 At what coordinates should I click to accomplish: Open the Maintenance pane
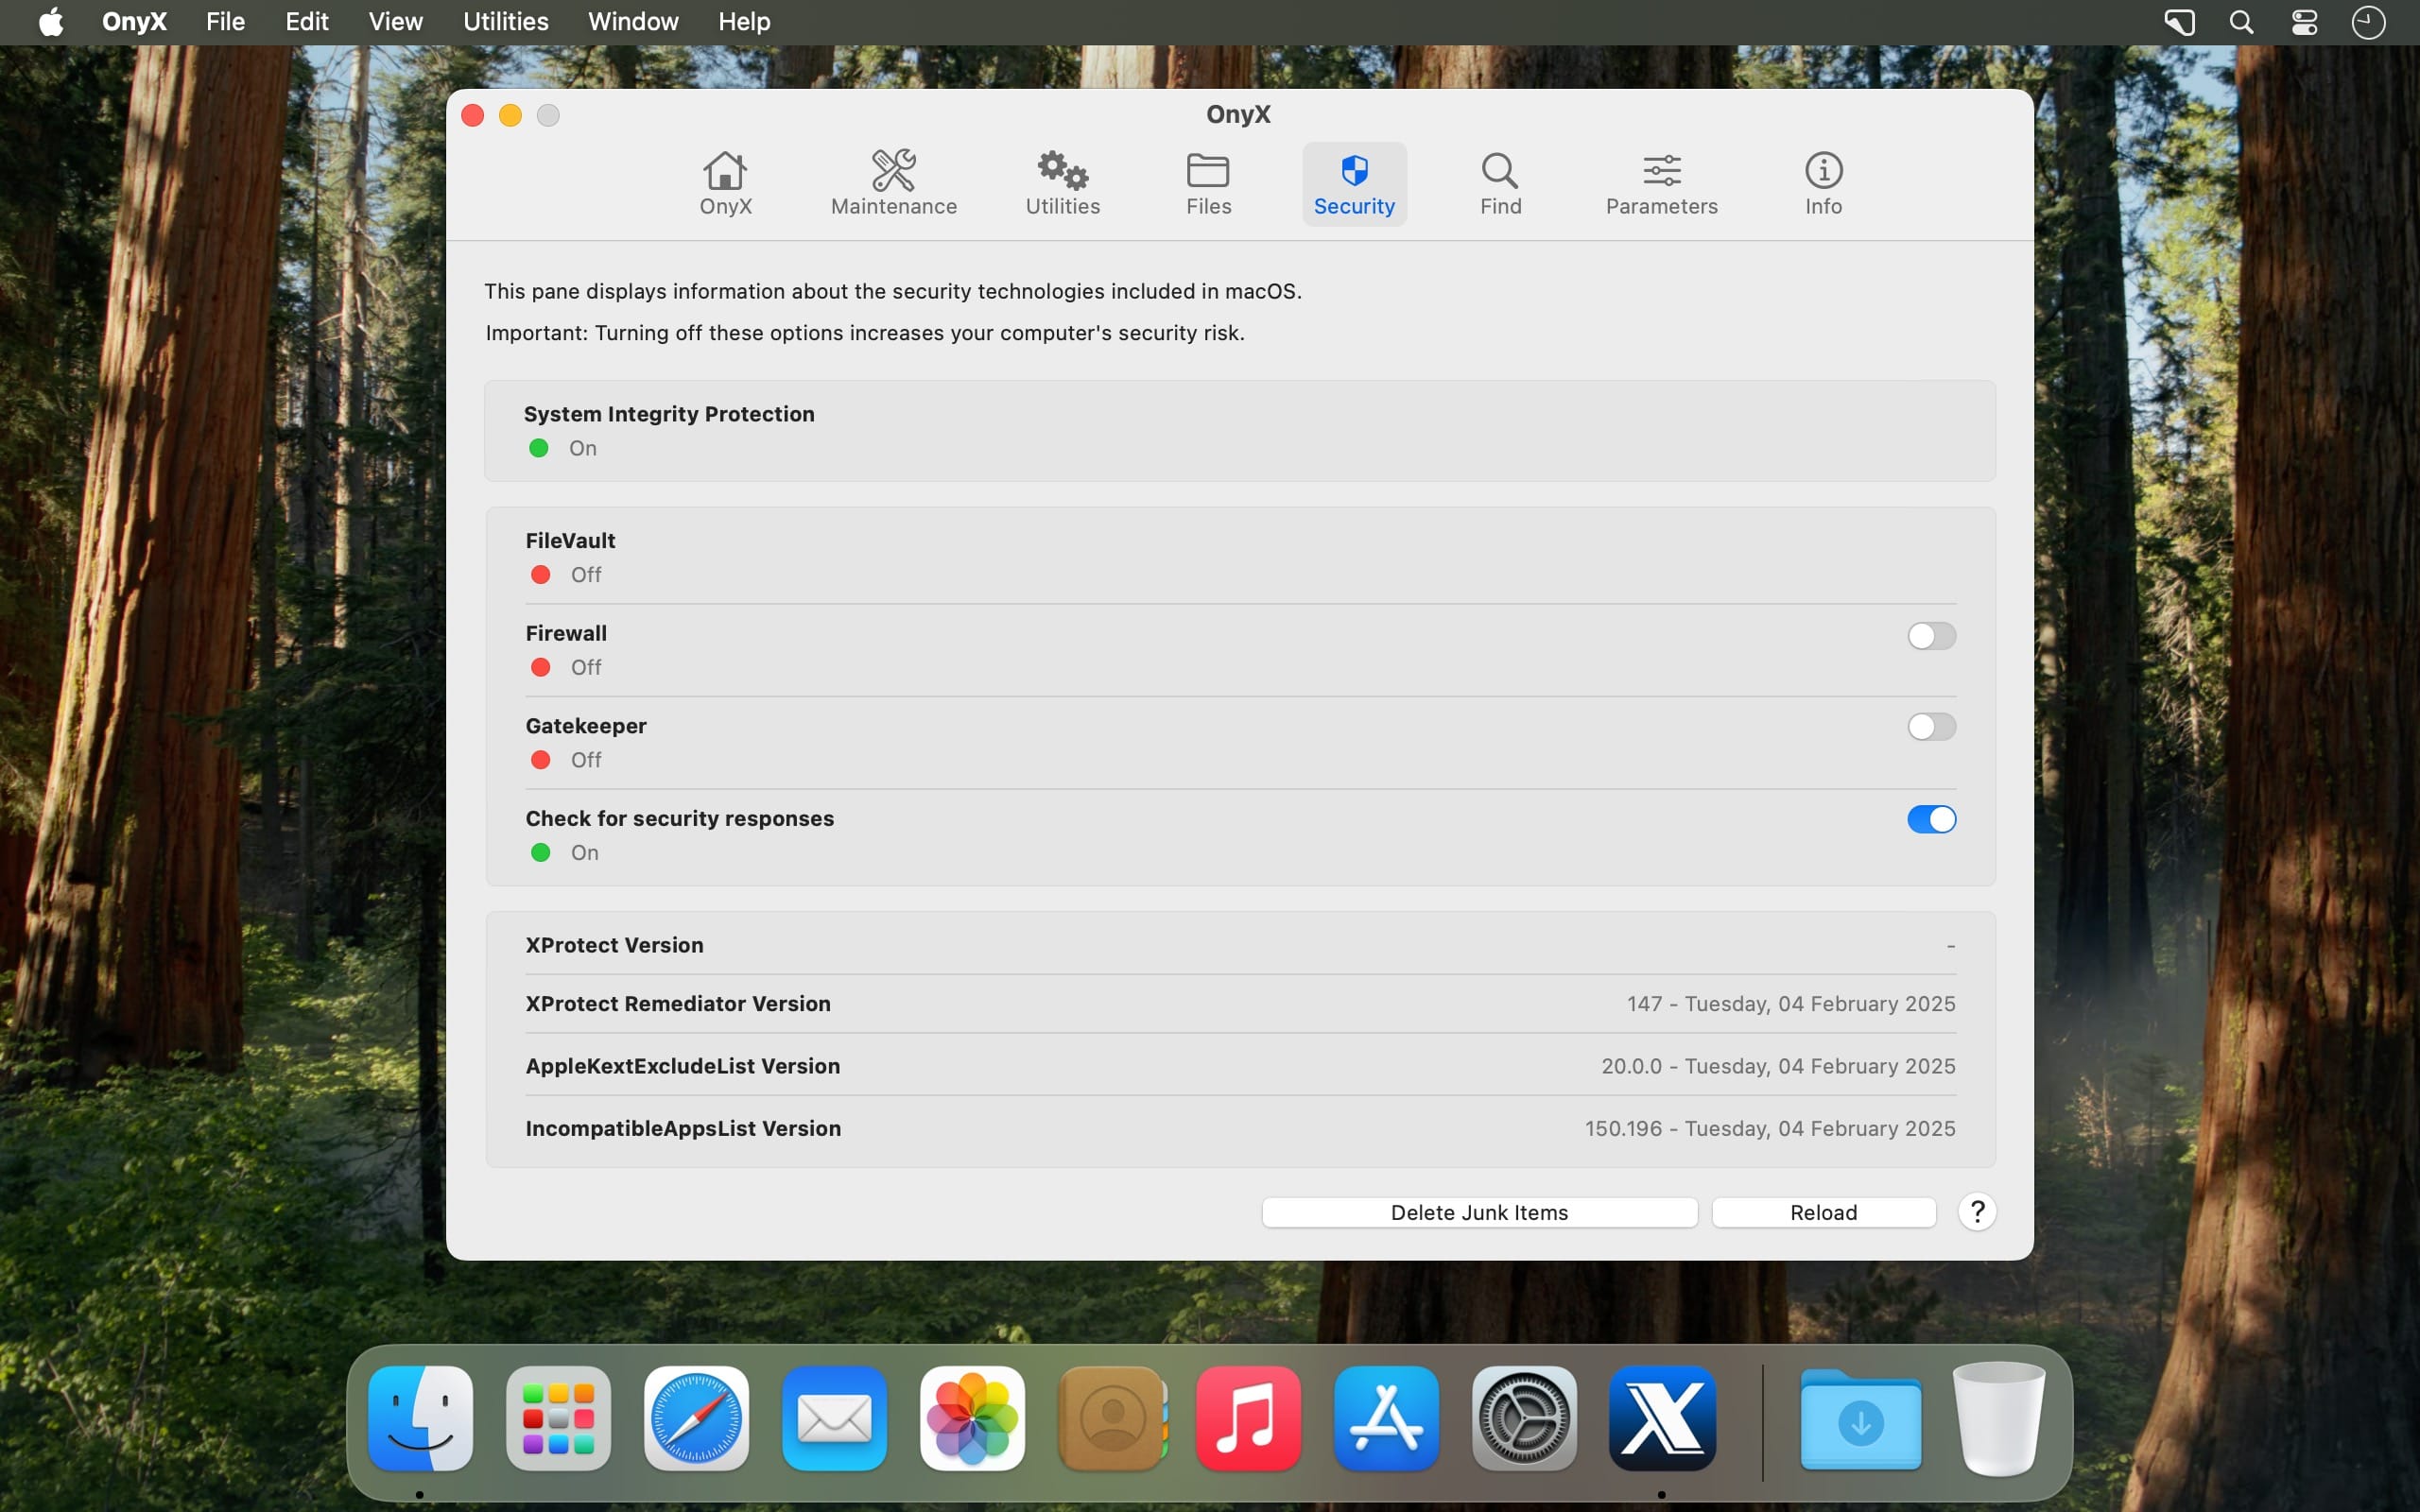[x=893, y=184]
